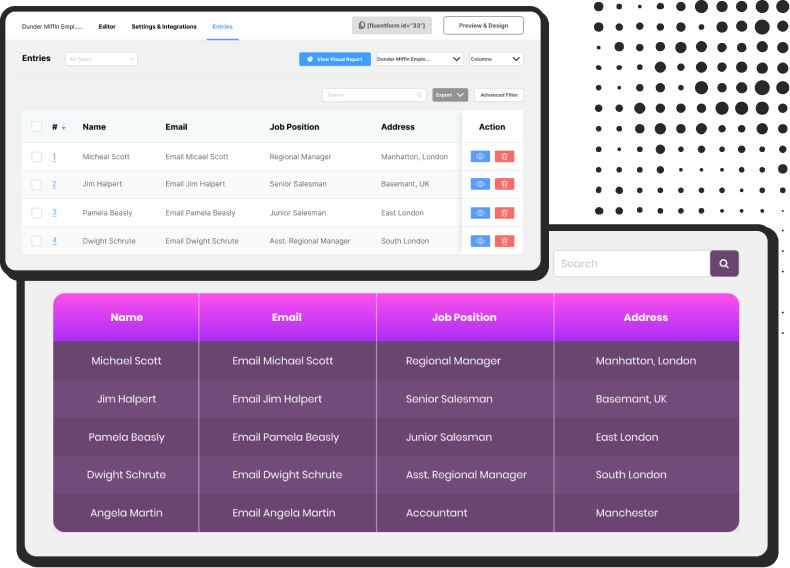Select the Entries tab
Screen dimensions: 790x568
(x=222, y=26)
